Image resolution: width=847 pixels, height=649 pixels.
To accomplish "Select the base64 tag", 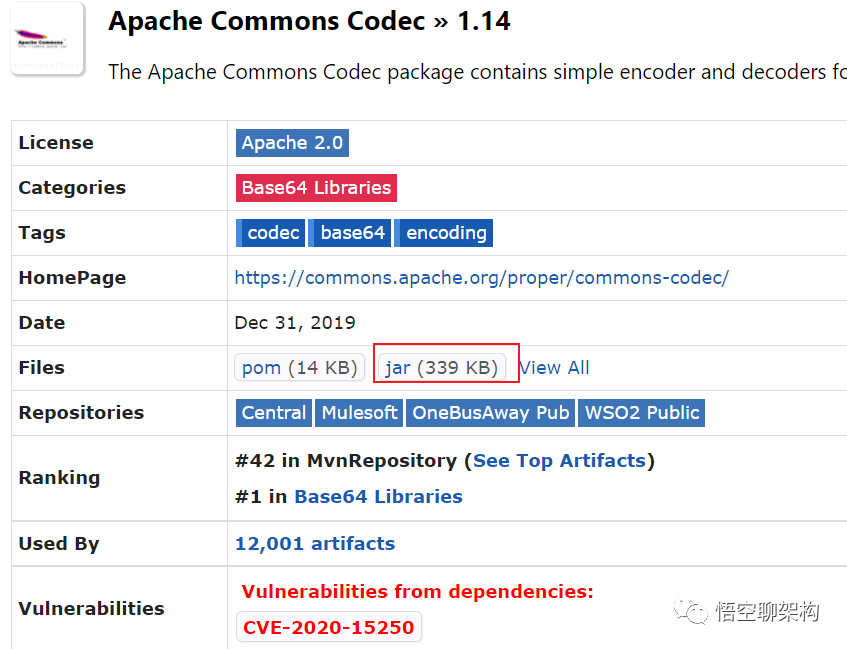I will (351, 233).
